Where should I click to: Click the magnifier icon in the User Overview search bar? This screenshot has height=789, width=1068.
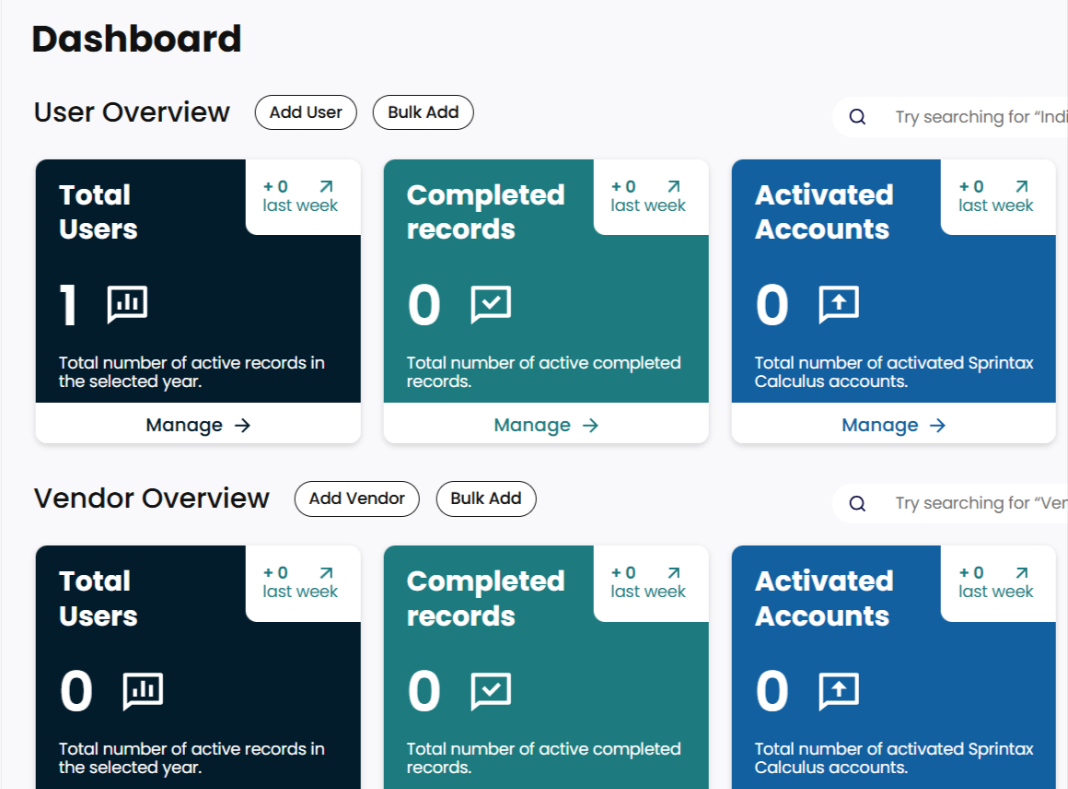coord(857,116)
